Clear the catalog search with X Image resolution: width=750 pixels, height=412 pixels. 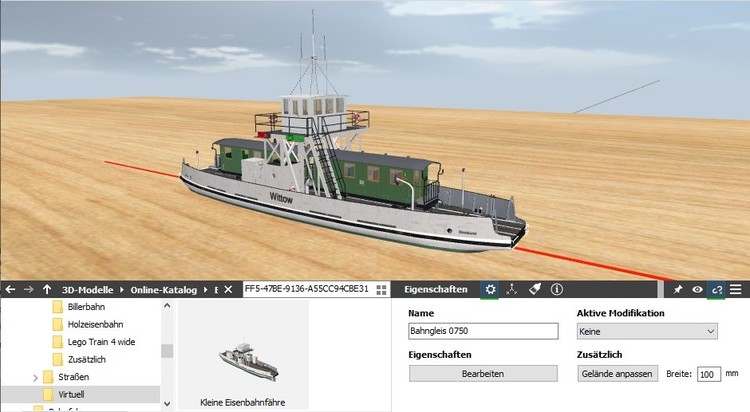[x=228, y=290]
